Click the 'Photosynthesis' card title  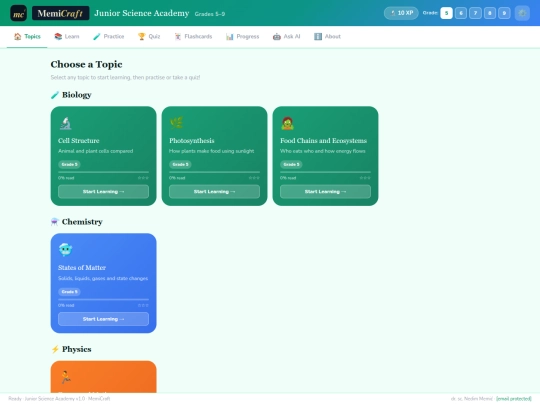coord(191,141)
